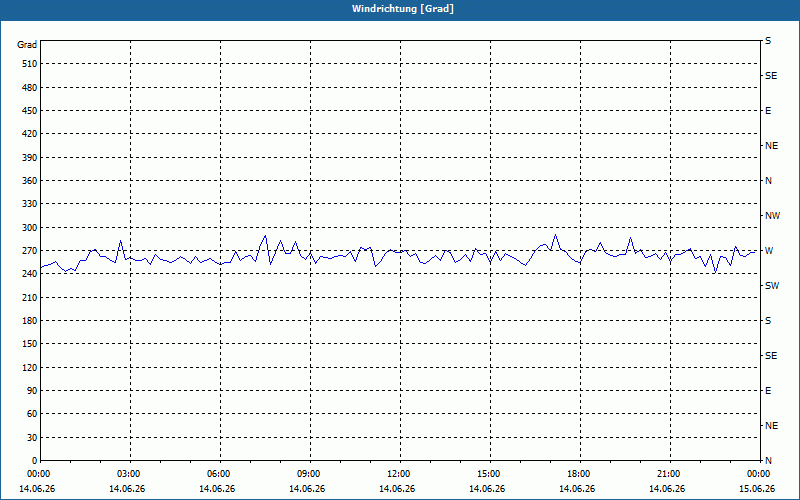The height and width of the screenshot is (500, 800).
Task: Click the SW compass label
Action: point(772,286)
